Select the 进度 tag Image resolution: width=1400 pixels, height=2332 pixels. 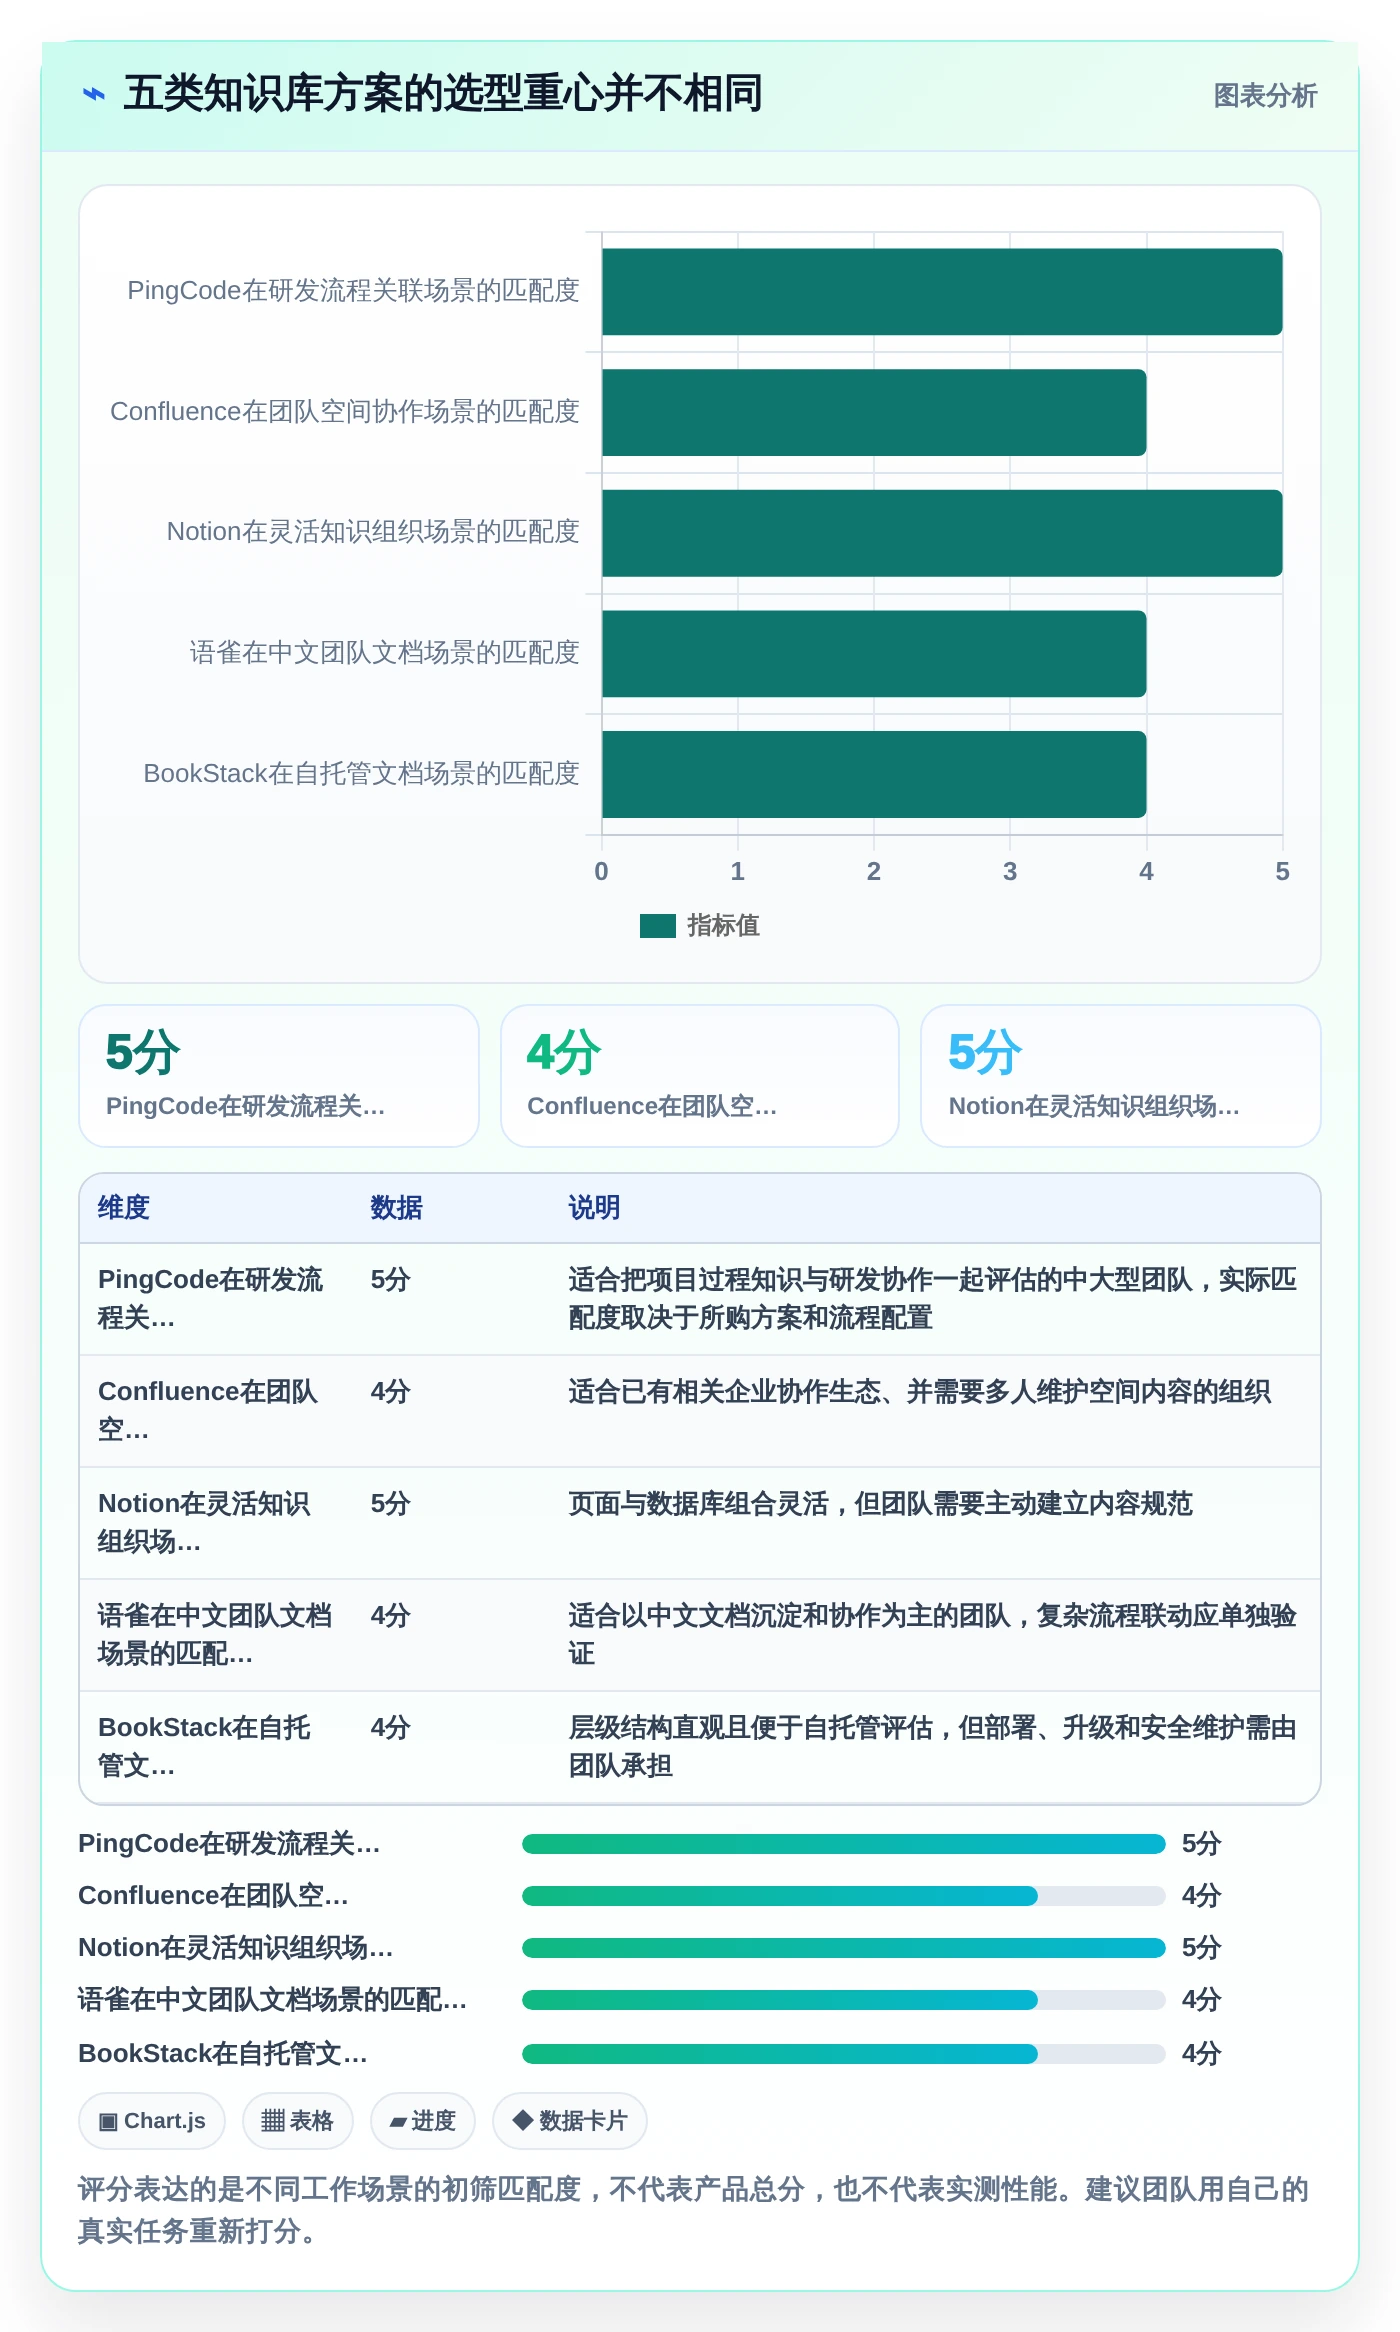[423, 2121]
